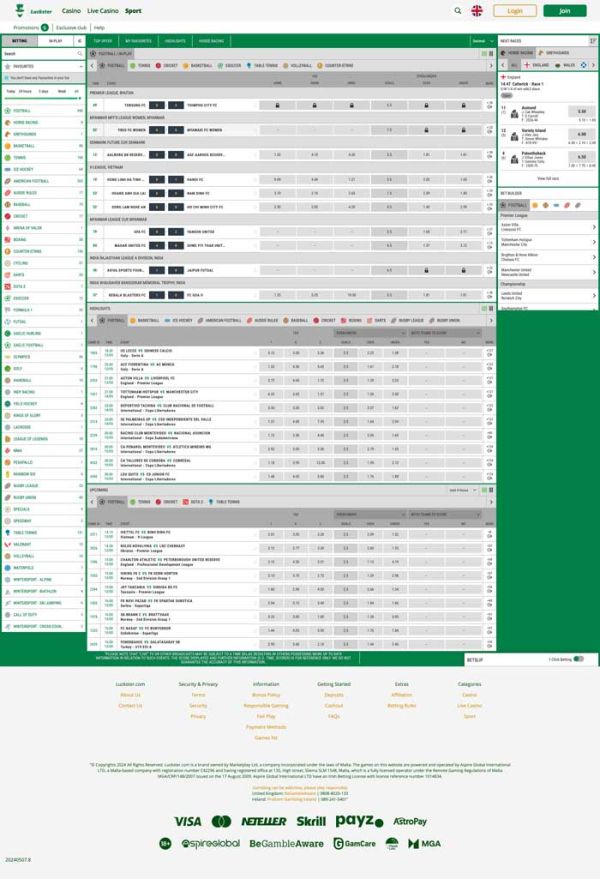Switch sidebar to In-Play tab
Screen dimensions: 600x879
[x=56, y=41]
